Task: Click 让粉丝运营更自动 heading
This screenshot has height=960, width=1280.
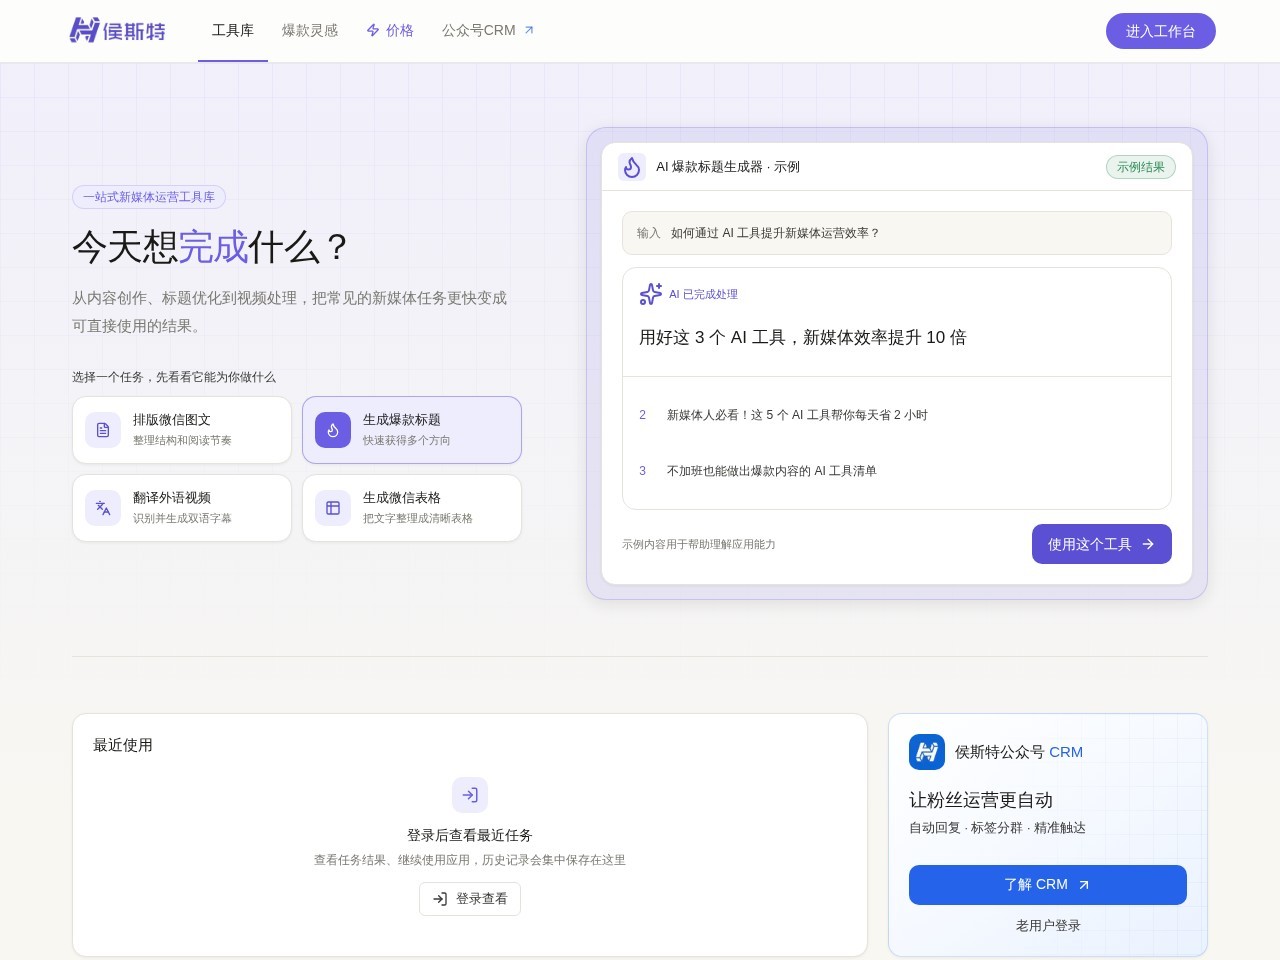Action: (981, 800)
